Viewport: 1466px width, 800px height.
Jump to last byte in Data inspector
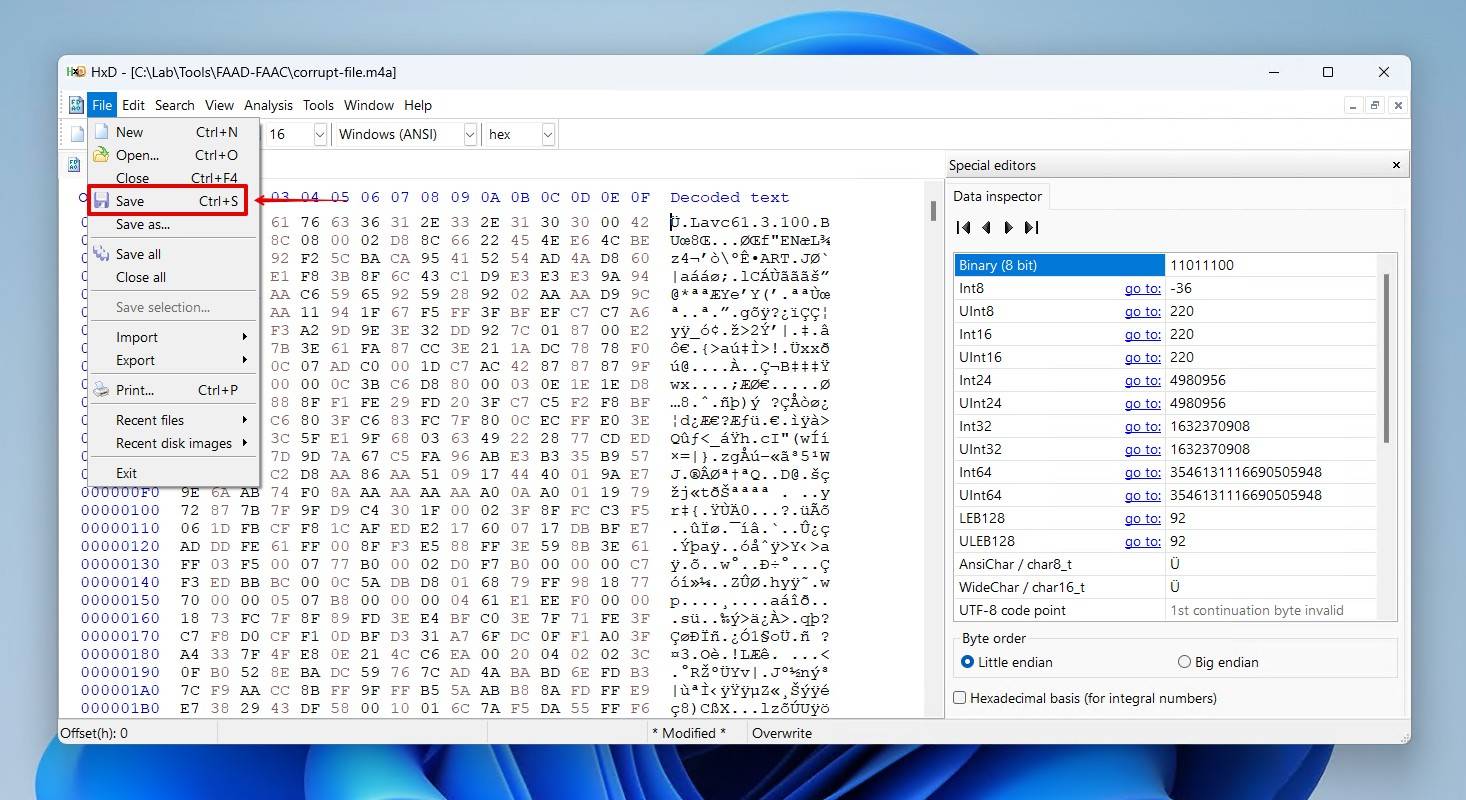pos(1032,228)
